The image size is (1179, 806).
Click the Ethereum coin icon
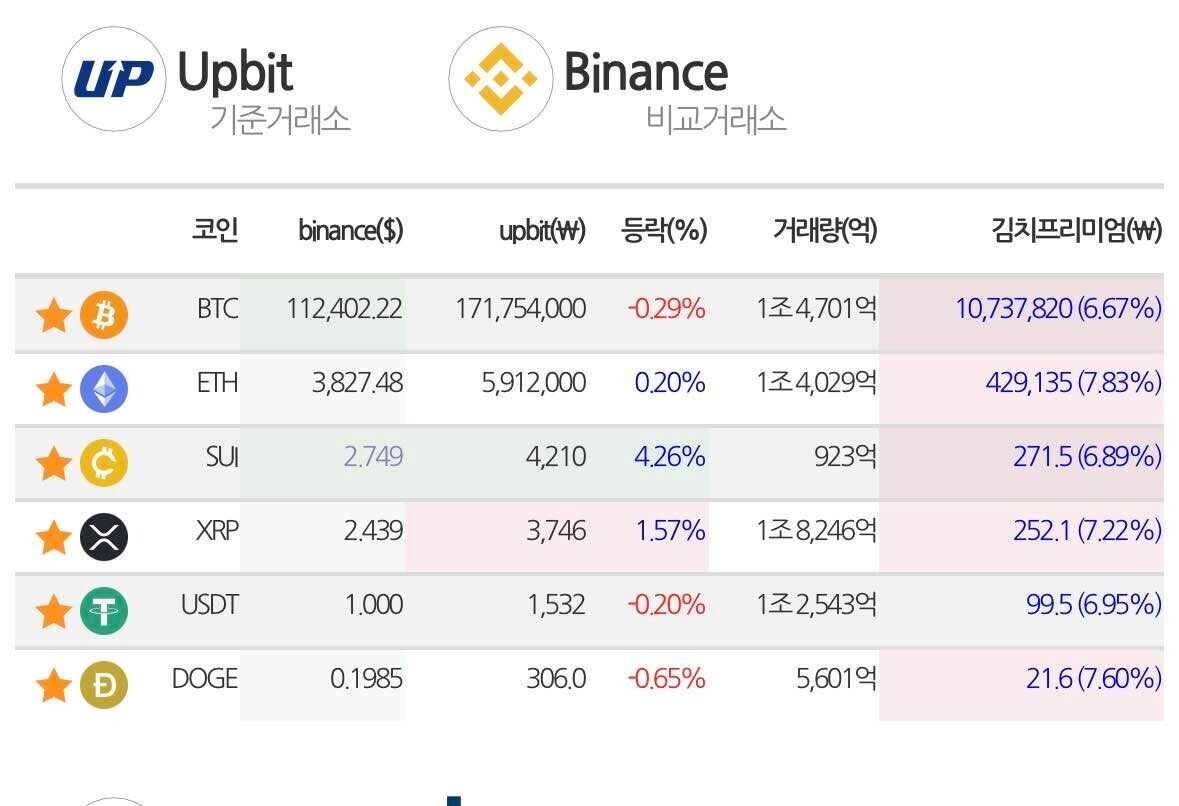pyautogui.click(x=104, y=389)
